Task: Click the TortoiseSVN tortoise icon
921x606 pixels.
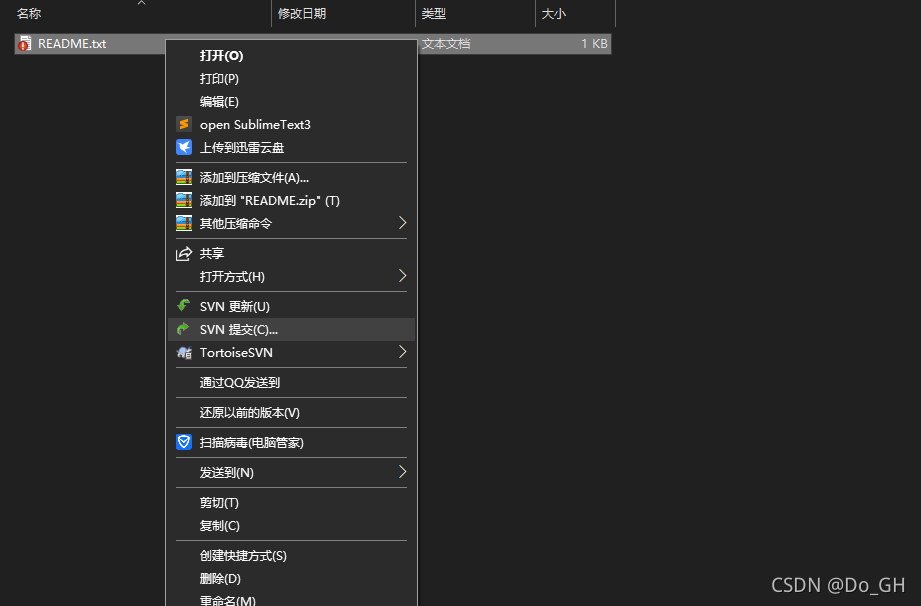Action: pyautogui.click(x=184, y=352)
